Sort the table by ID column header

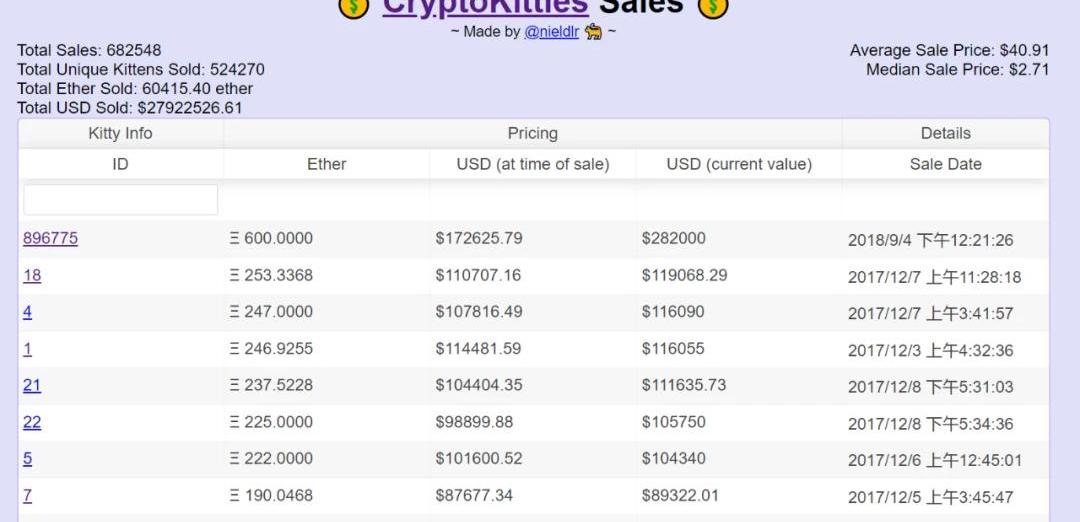[x=121, y=164]
